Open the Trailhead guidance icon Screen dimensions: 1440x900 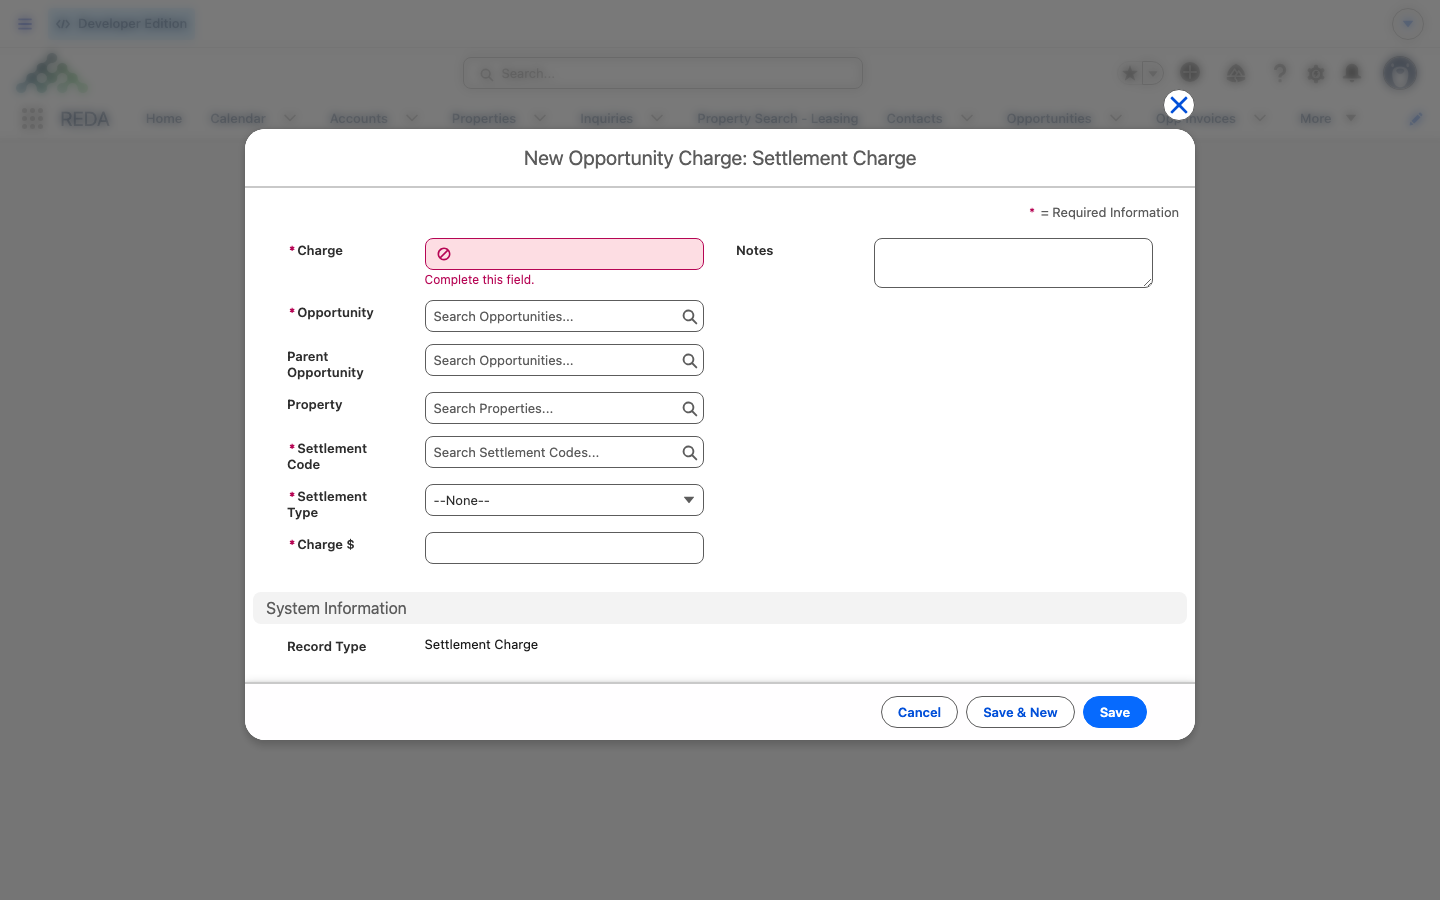point(1236,73)
